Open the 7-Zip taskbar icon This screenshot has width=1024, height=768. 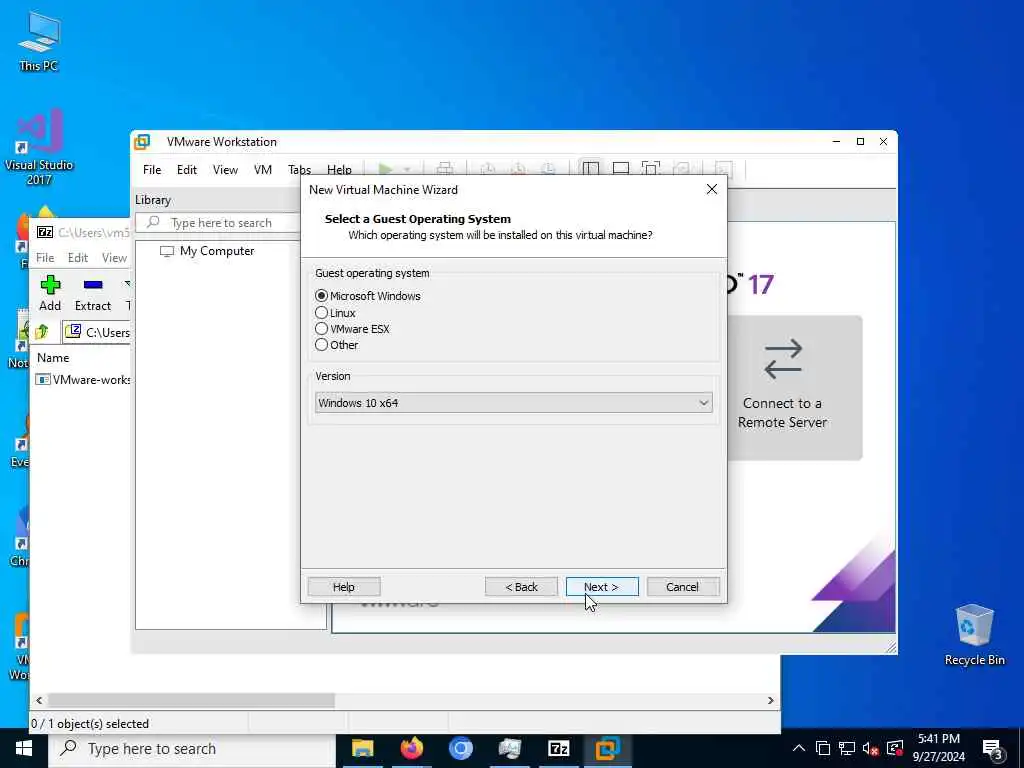pos(558,748)
